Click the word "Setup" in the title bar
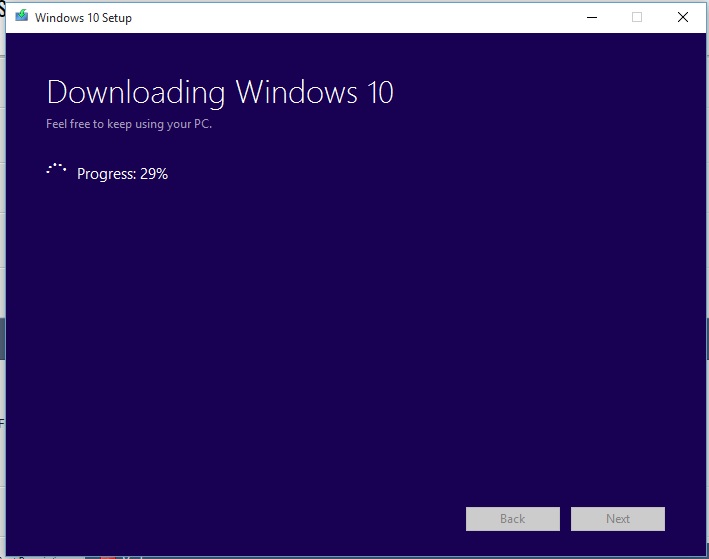 (115, 18)
